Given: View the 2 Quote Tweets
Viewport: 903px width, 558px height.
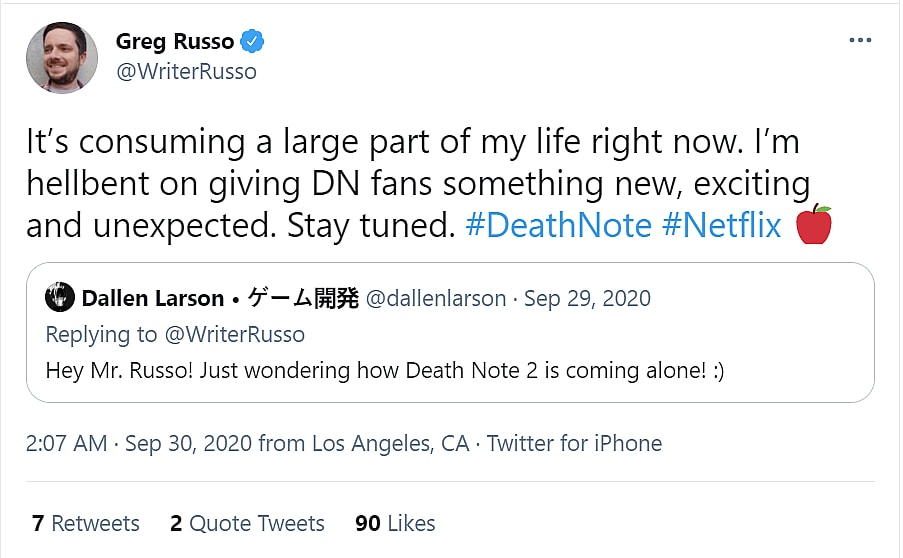Looking at the screenshot, I should click(x=247, y=523).
